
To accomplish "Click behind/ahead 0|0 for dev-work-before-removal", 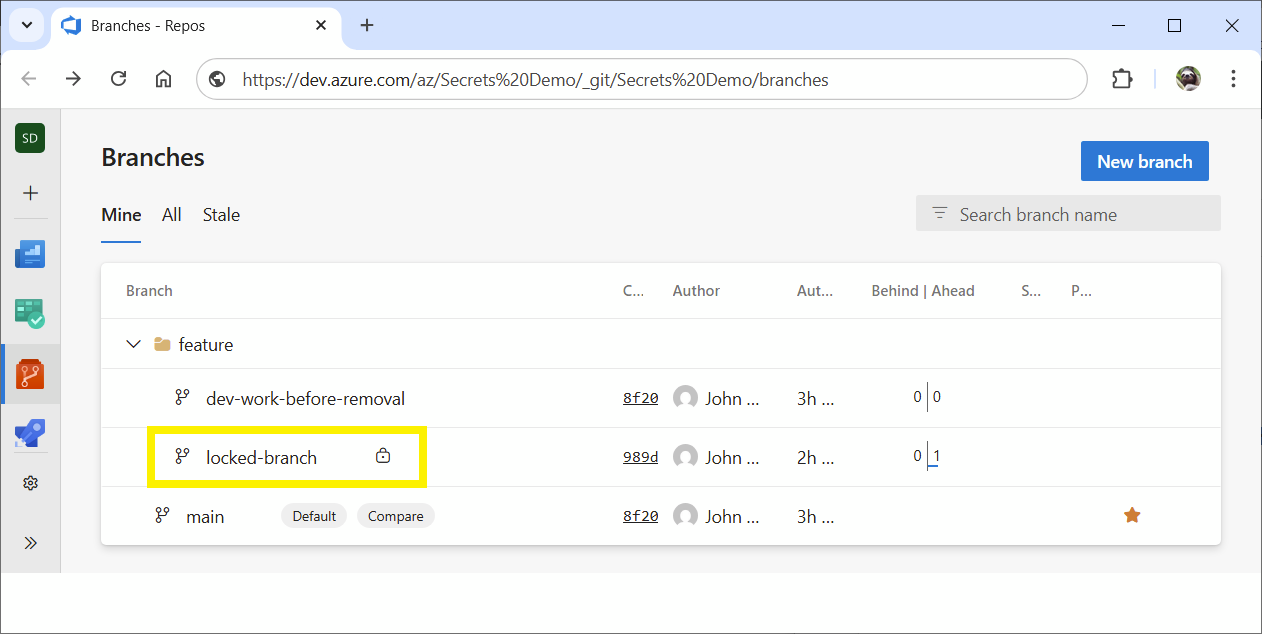I will (927, 397).
